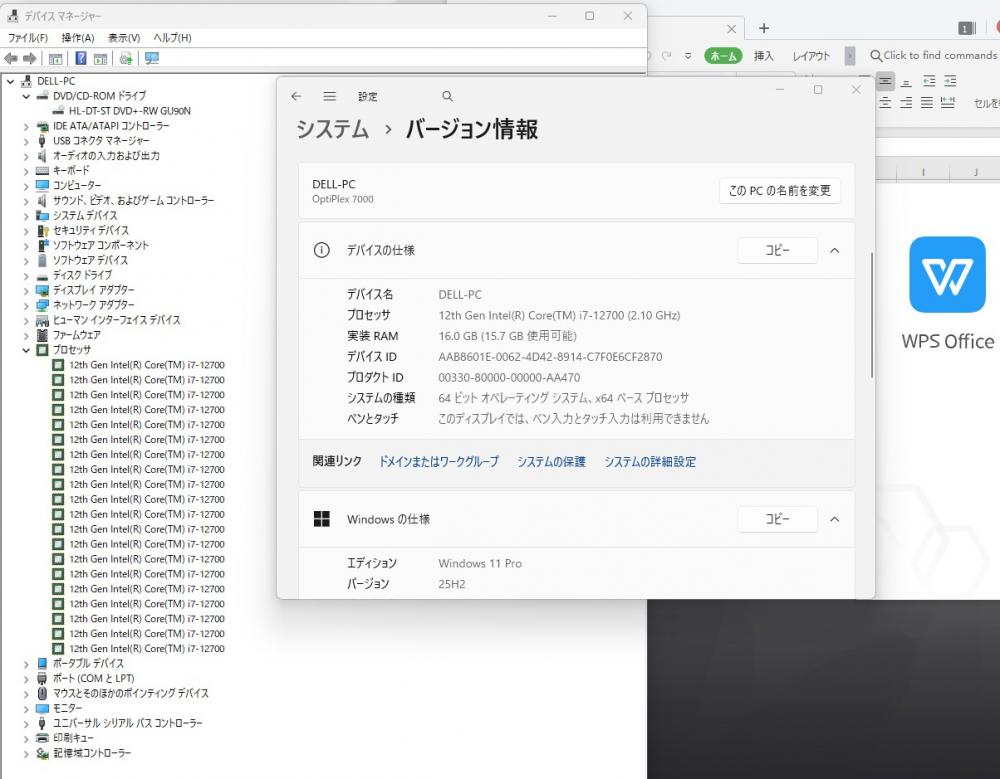Screen dimensions: 1000x779
Task: Click increase indent icon in WPS ribbon
Action: tap(951, 81)
